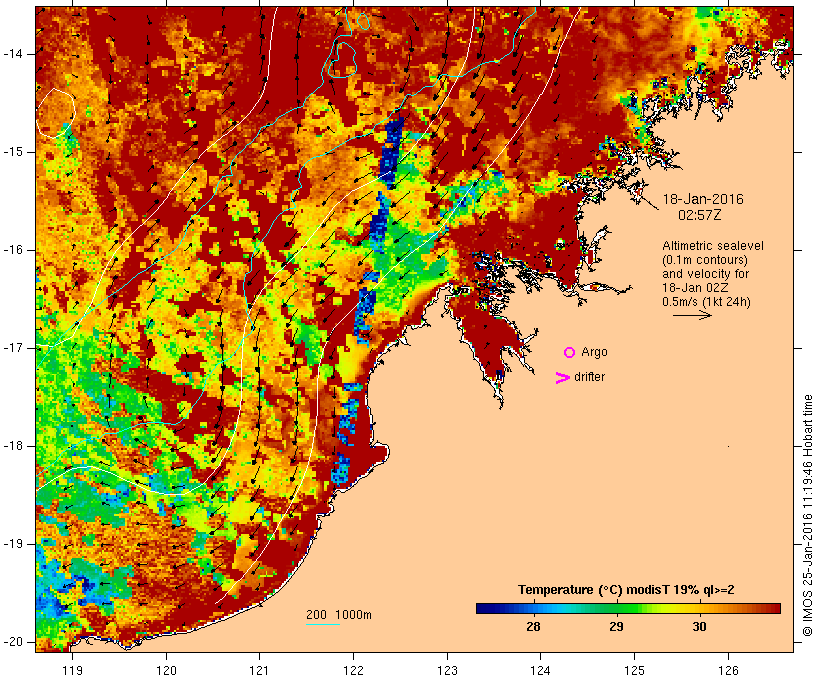820x680 pixels.
Task: Click the IMOS copyright timestamp text
Action: click(808, 516)
